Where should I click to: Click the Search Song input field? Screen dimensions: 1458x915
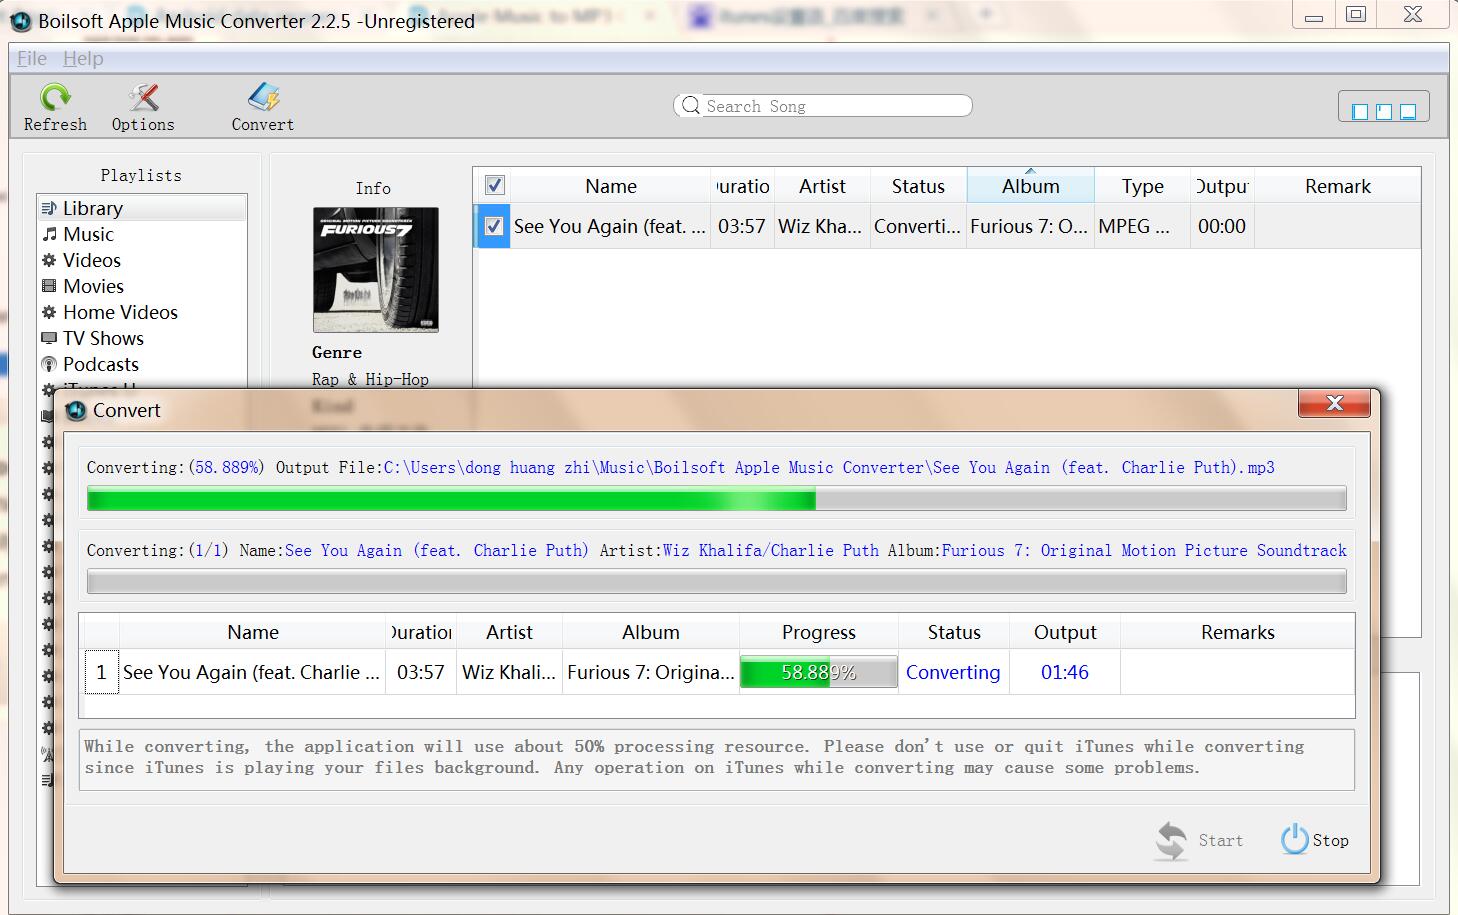point(823,106)
